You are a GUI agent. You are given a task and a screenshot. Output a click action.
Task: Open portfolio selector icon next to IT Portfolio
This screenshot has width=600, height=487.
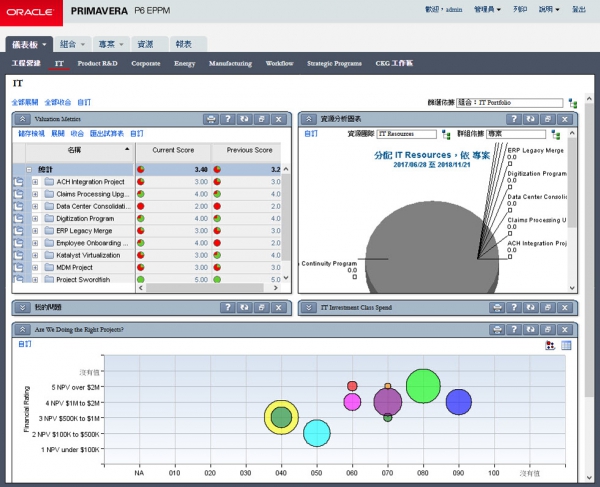pos(573,103)
